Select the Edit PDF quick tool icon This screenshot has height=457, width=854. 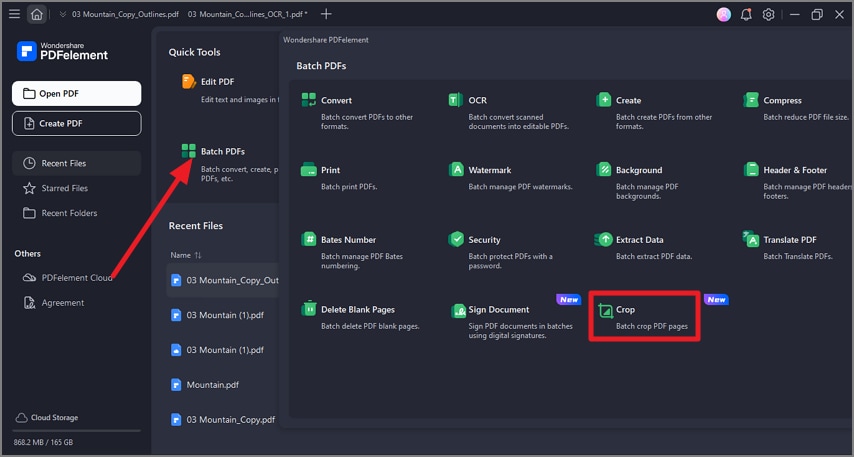(188, 82)
